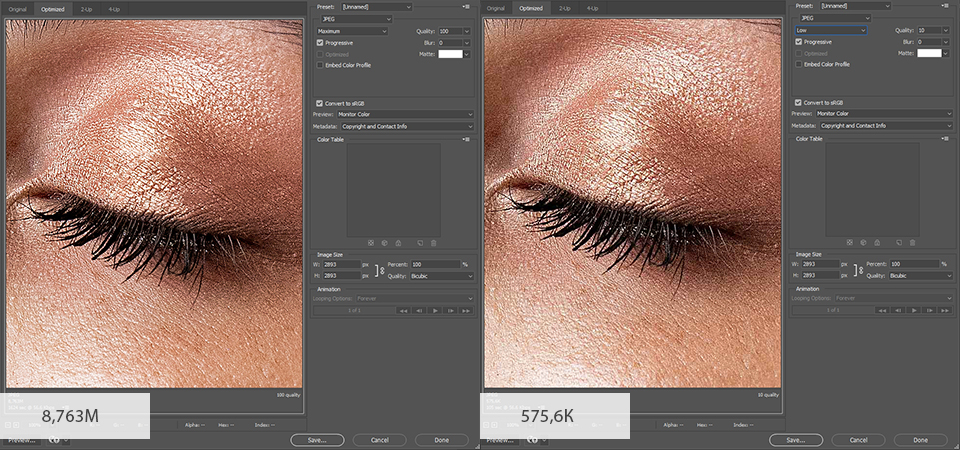Toggle Convert to sRGB in right dialog
Viewport: 960px width, 450px height.
click(x=798, y=103)
